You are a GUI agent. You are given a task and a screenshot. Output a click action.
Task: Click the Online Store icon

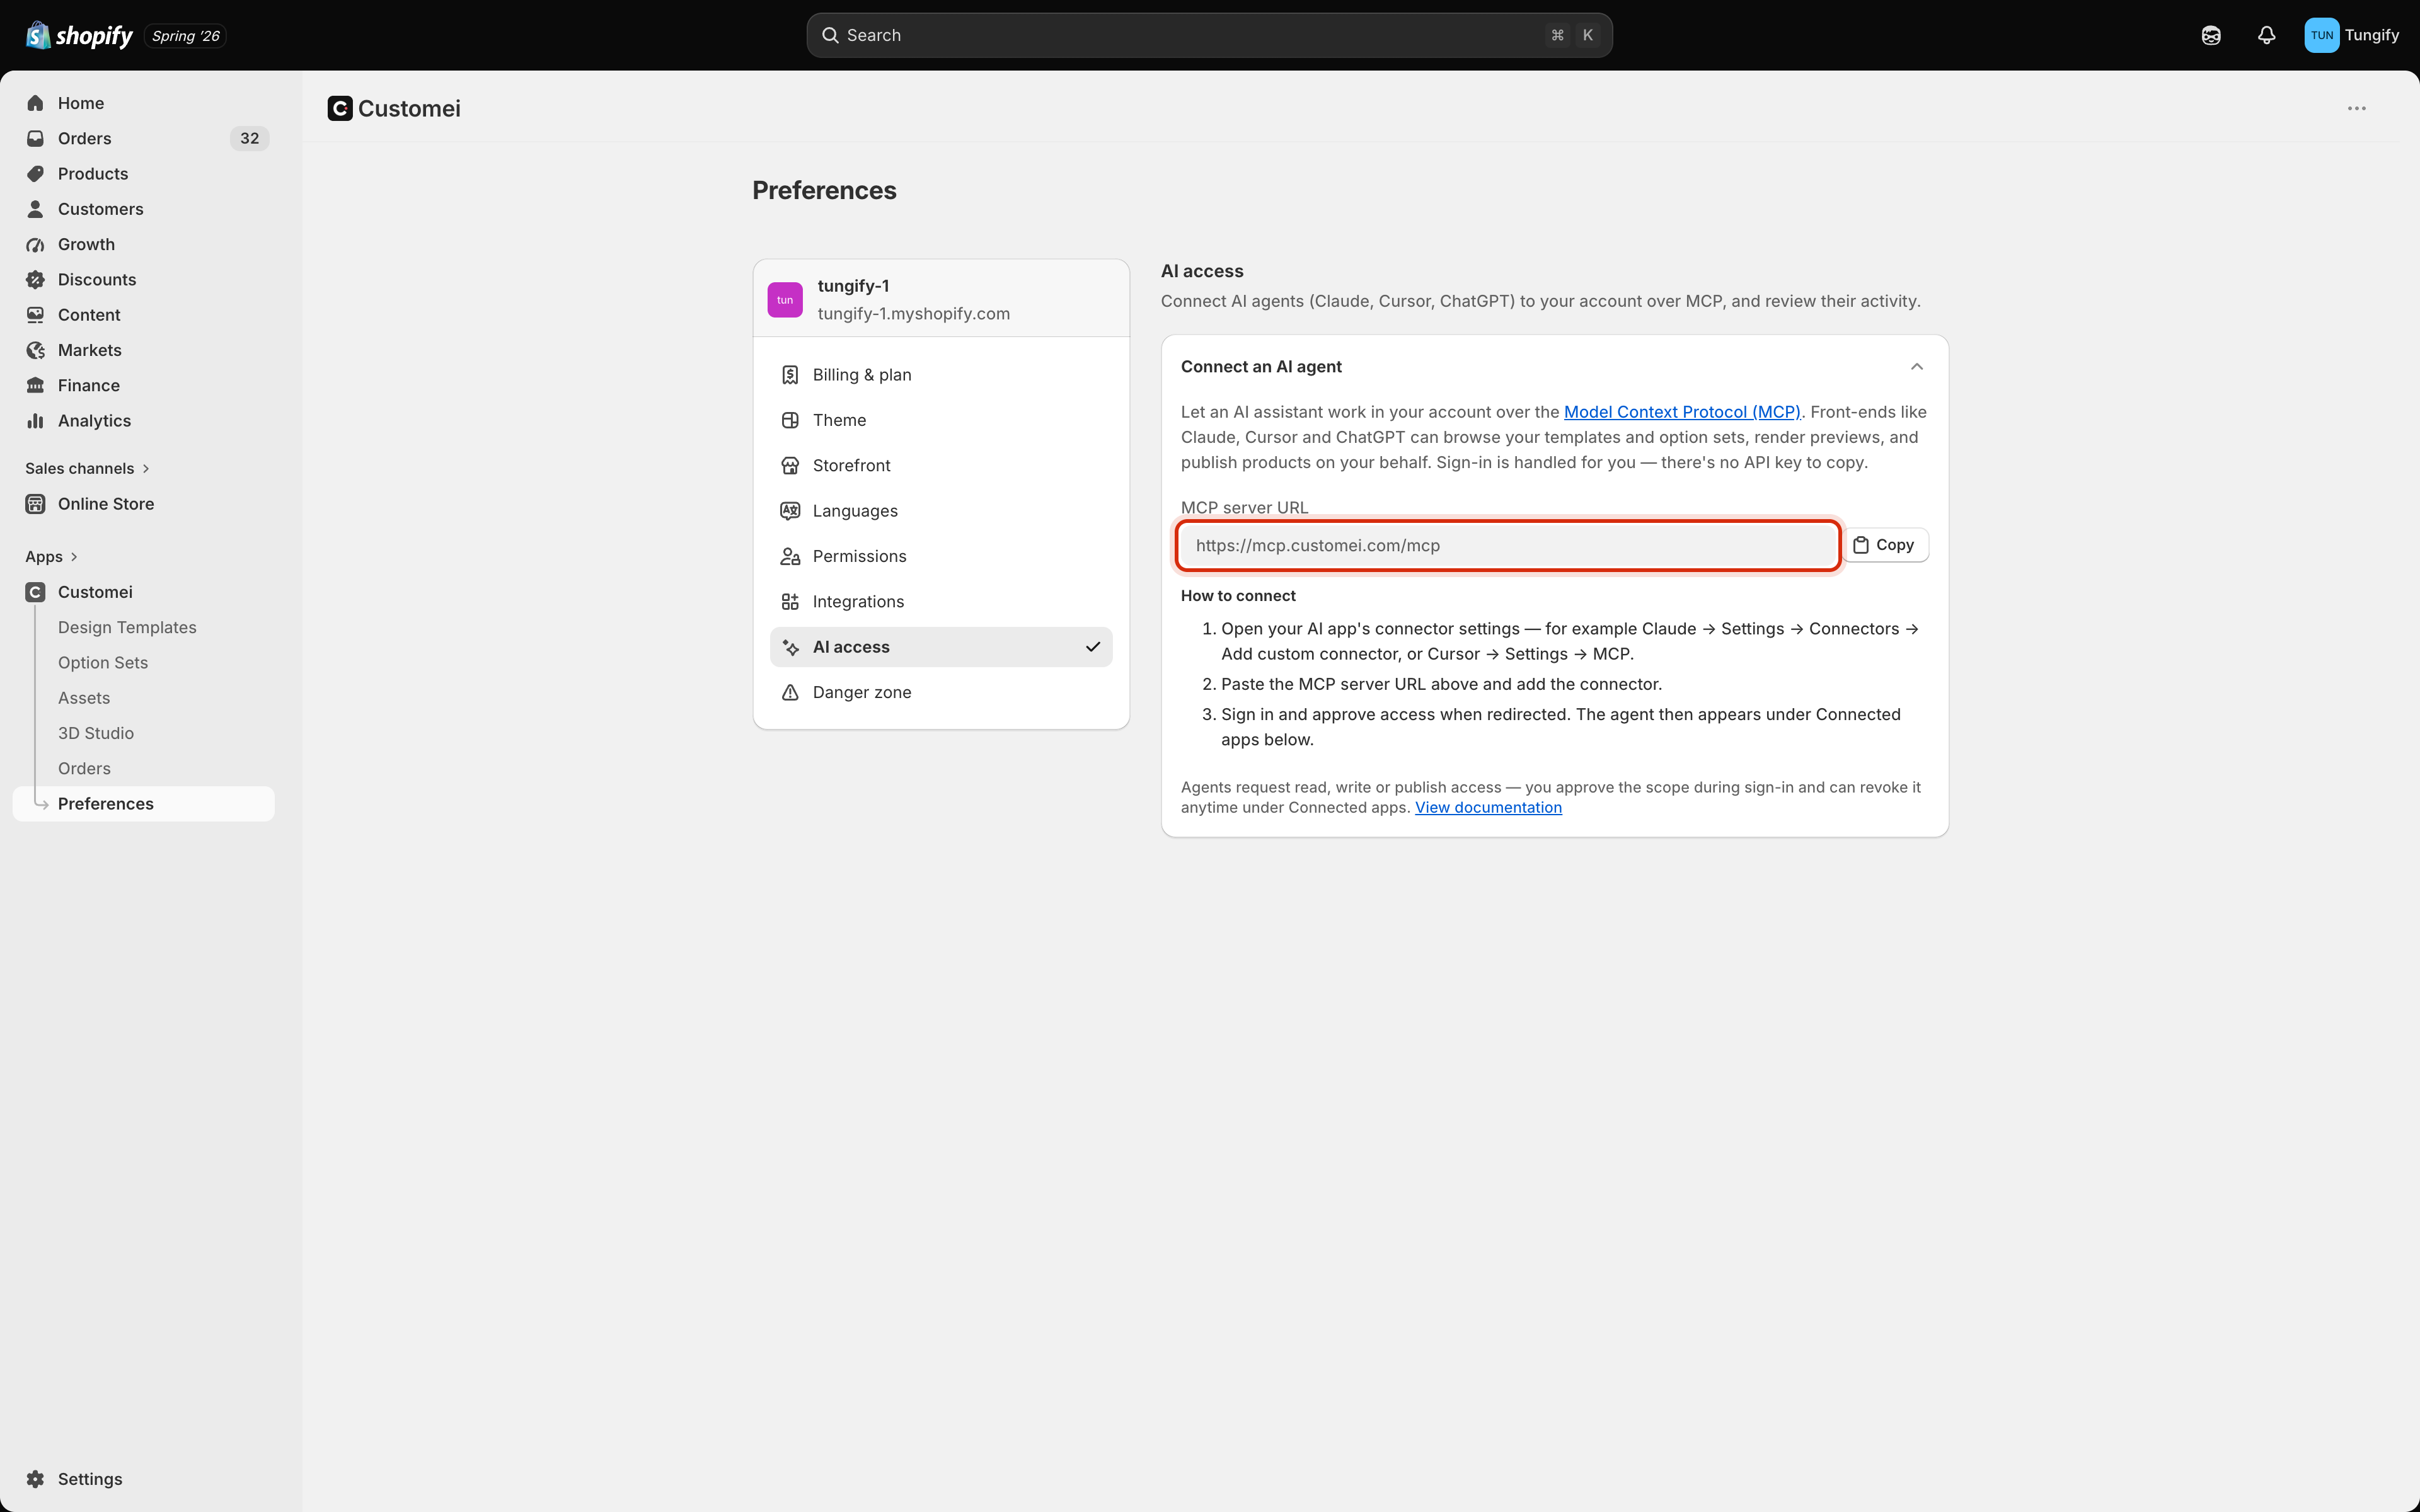(x=36, y=504)
